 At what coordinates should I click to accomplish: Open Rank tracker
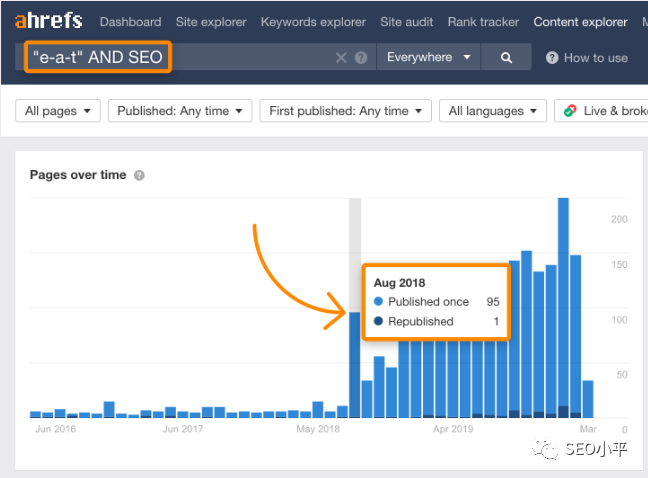[483, 22]
